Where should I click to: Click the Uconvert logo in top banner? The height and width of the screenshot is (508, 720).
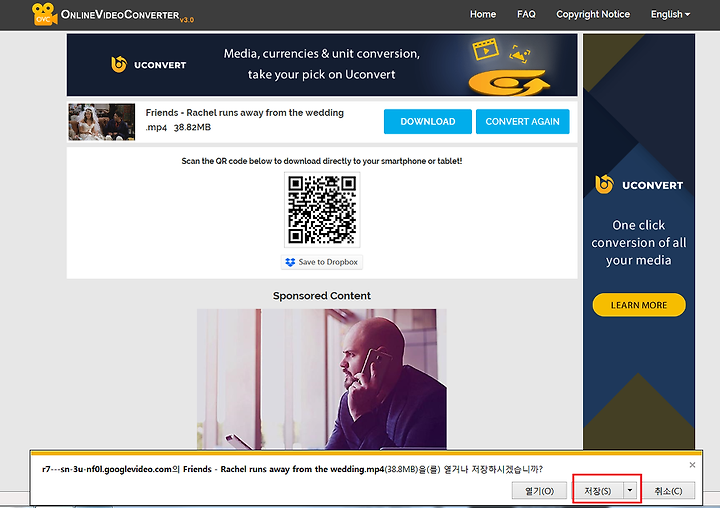tap(149, 65)
